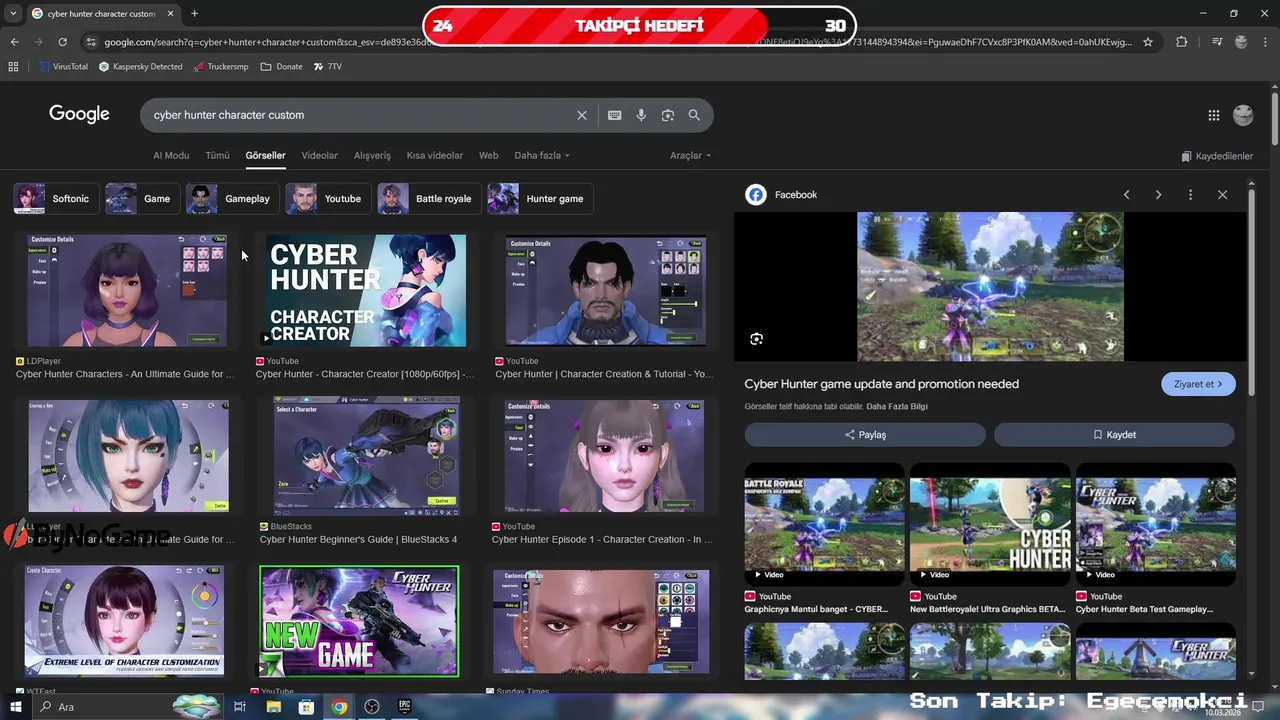
Task: Click the Ziyaret et visit button
Action: pos(1198,384)
